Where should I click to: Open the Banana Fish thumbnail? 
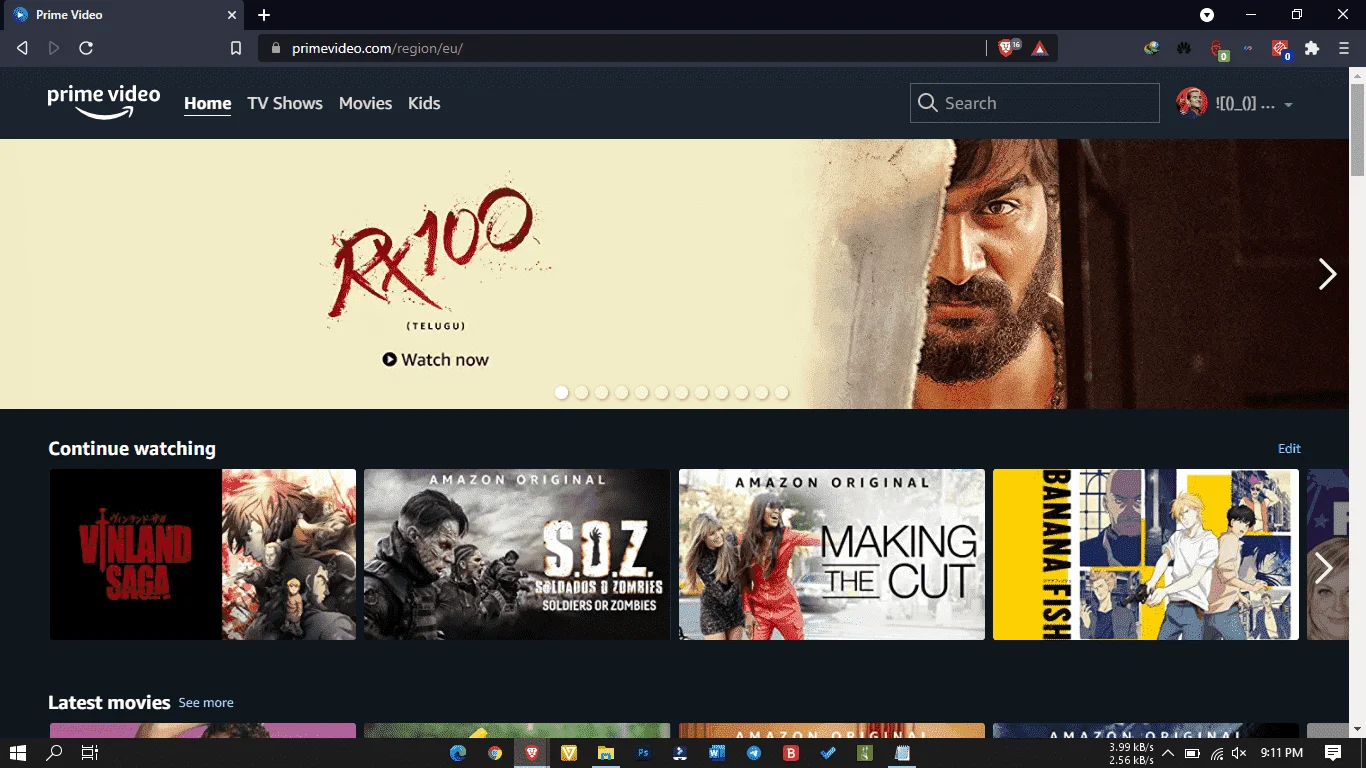1146,554
